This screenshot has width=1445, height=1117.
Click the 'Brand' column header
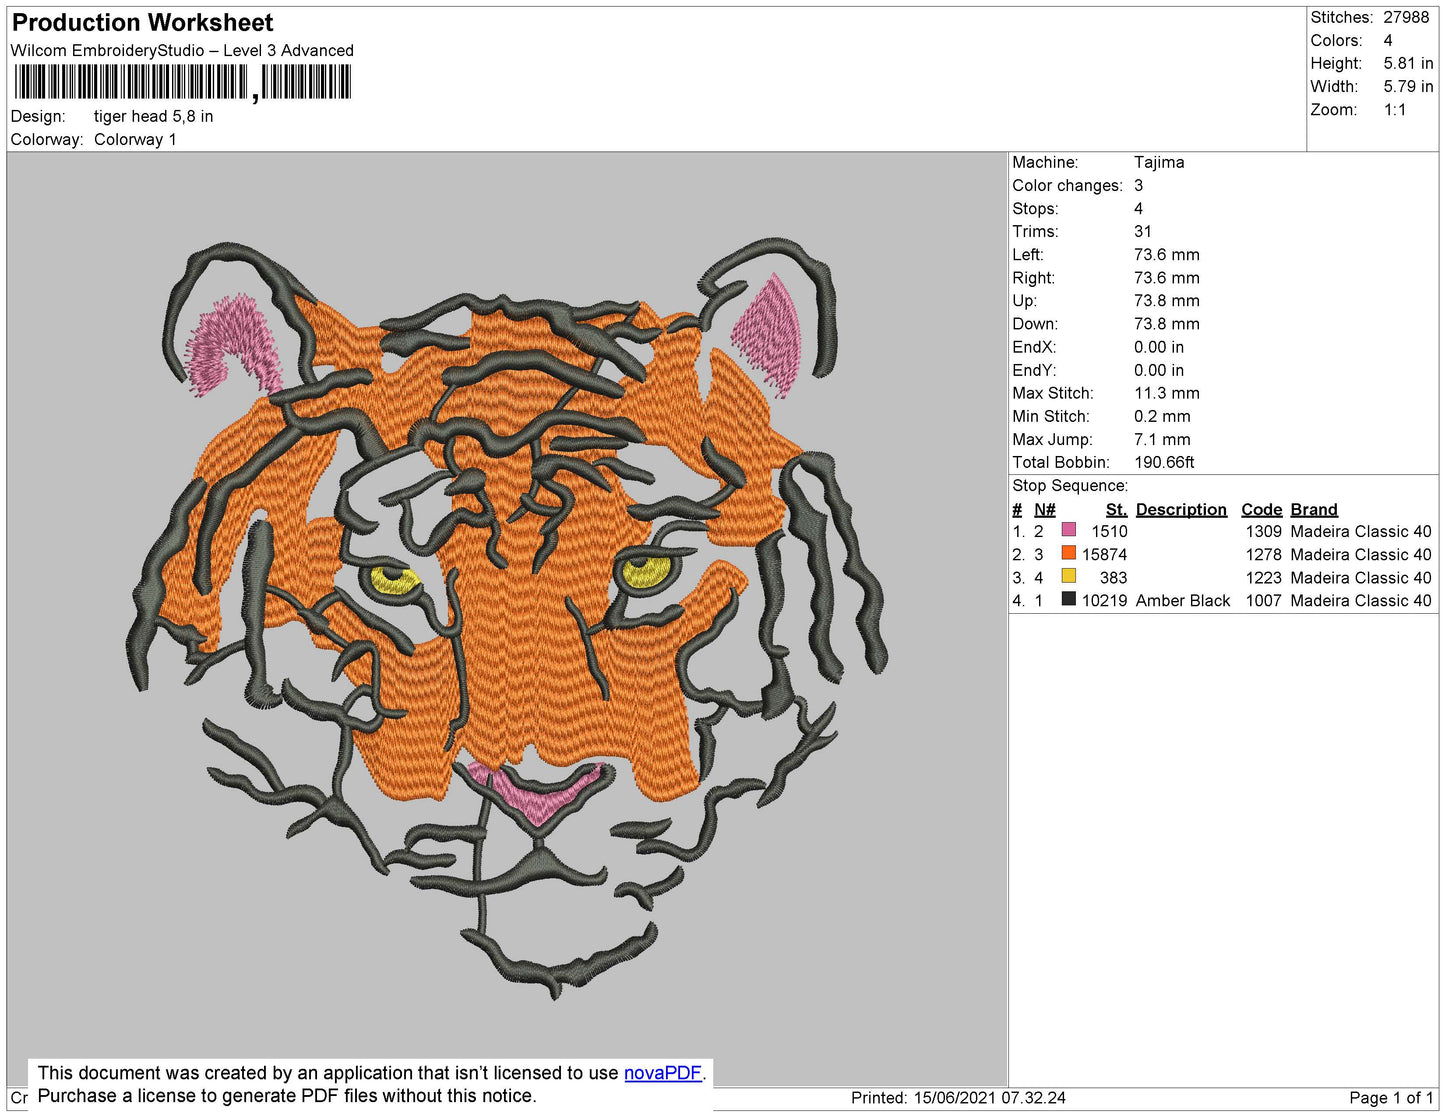[1314, 509]
